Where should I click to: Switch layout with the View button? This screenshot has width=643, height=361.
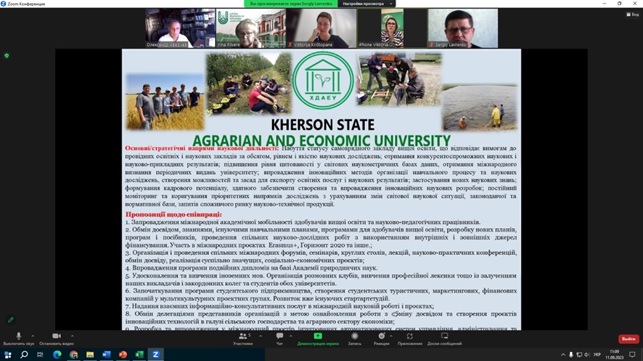[633, 14]
